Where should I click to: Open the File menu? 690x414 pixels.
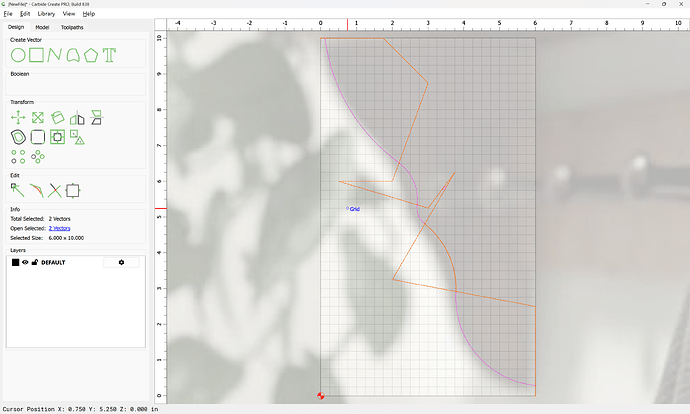point(8,14)
